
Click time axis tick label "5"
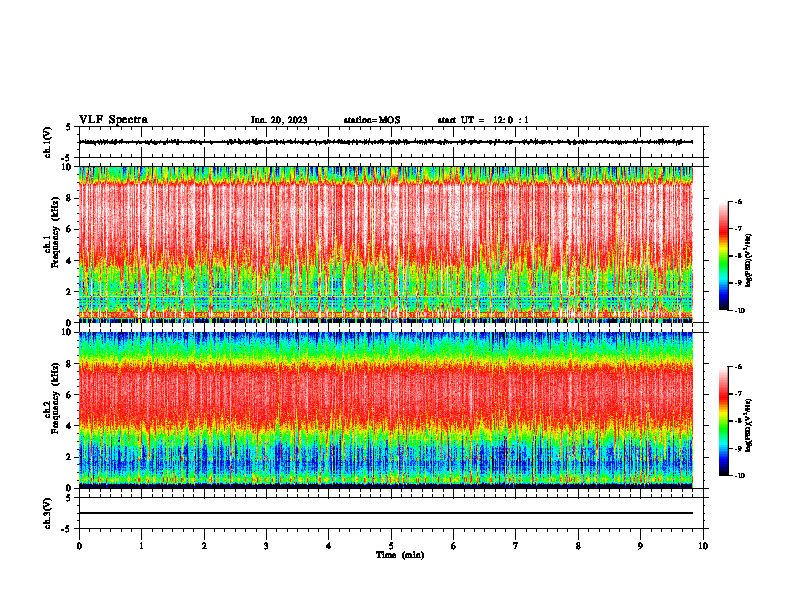click(391, 546)
